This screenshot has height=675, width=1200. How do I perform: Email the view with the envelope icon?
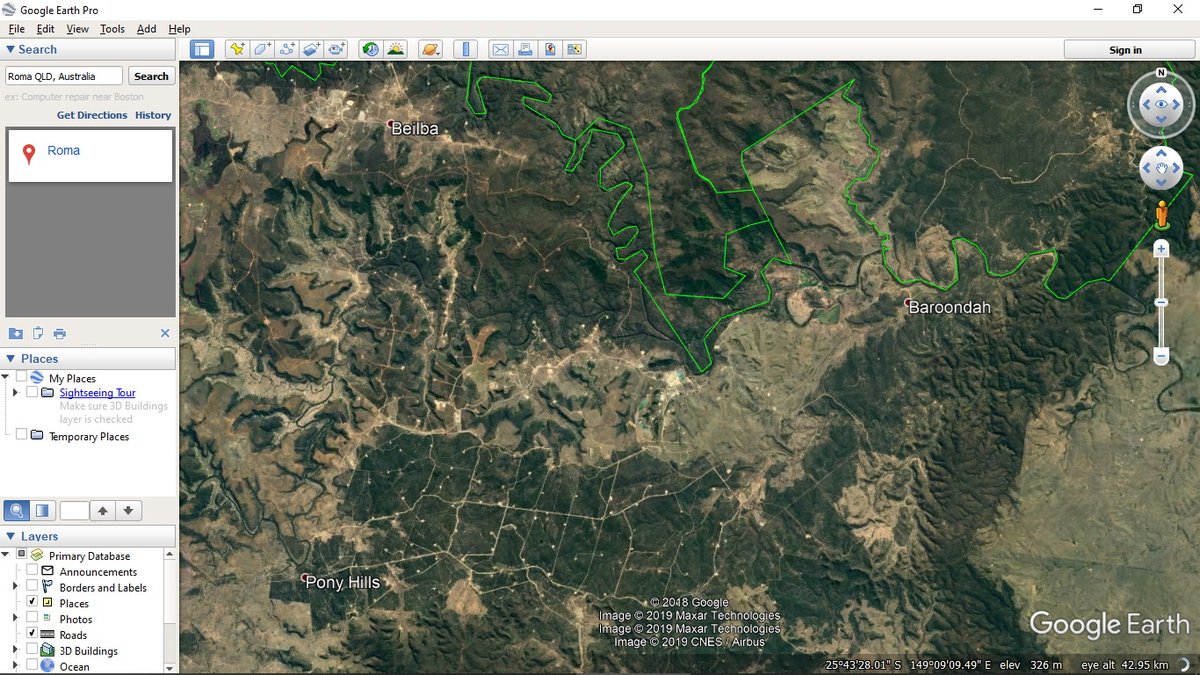[500, 49]
